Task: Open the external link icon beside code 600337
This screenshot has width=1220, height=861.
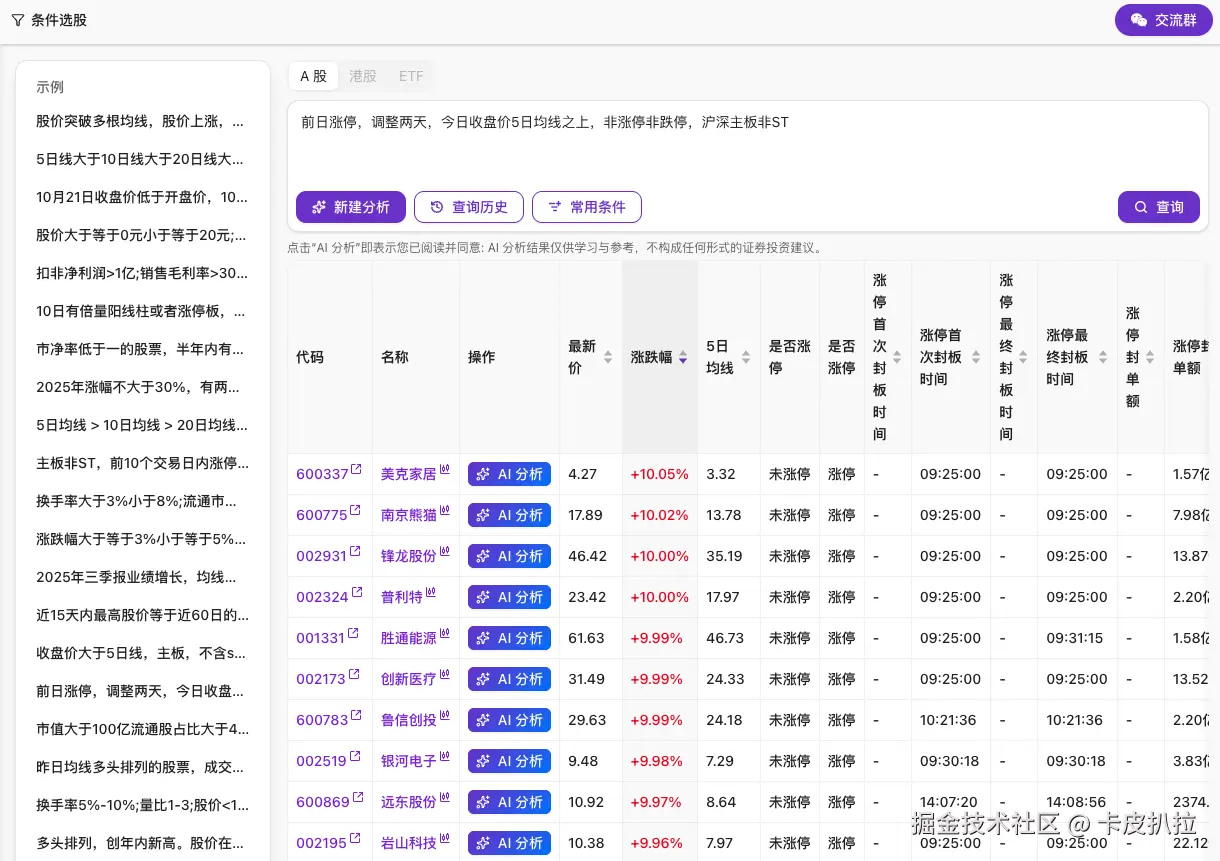Action: click(356, 467)
